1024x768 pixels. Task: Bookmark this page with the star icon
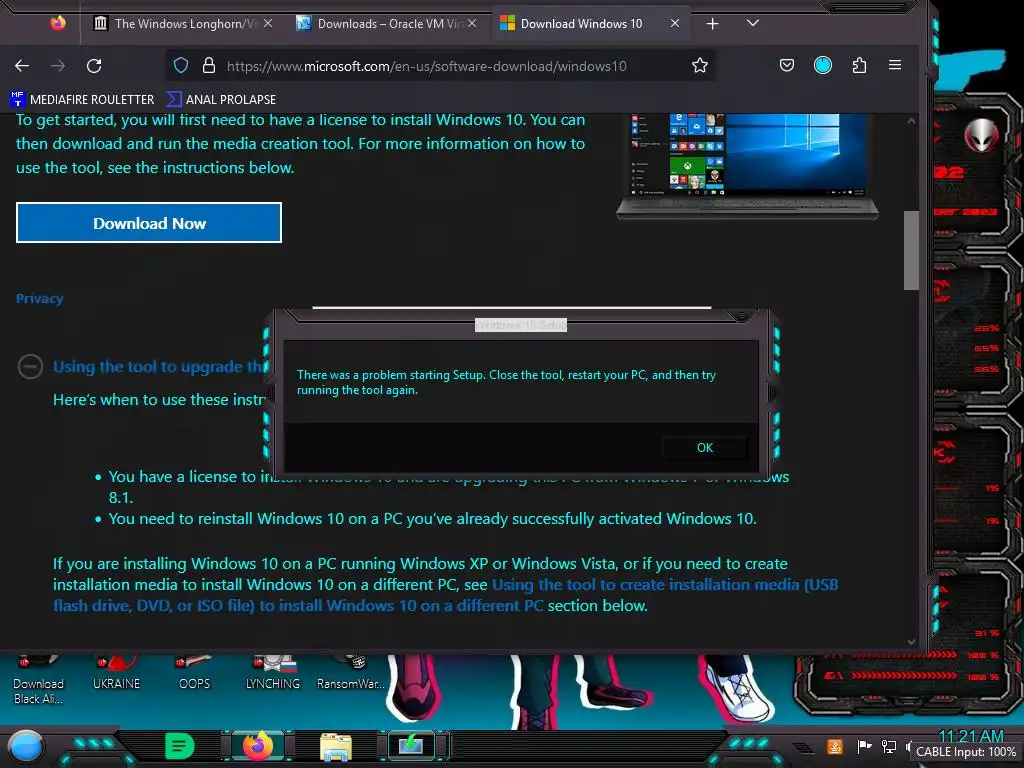pyautogui.click(x=700, y=65)
